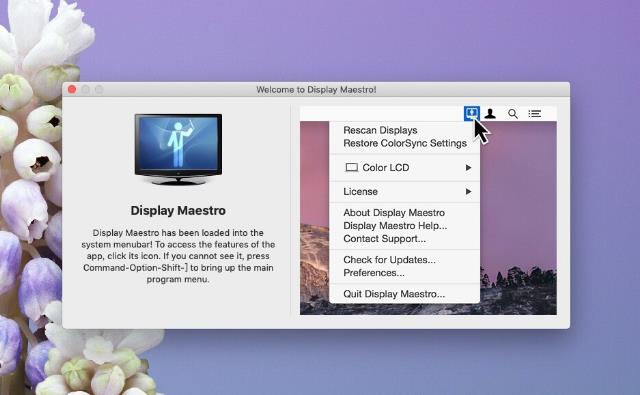Viewport: 640px width, 395px height.
Task: Open Display Maestro Help...
Action: coord(404,226)
